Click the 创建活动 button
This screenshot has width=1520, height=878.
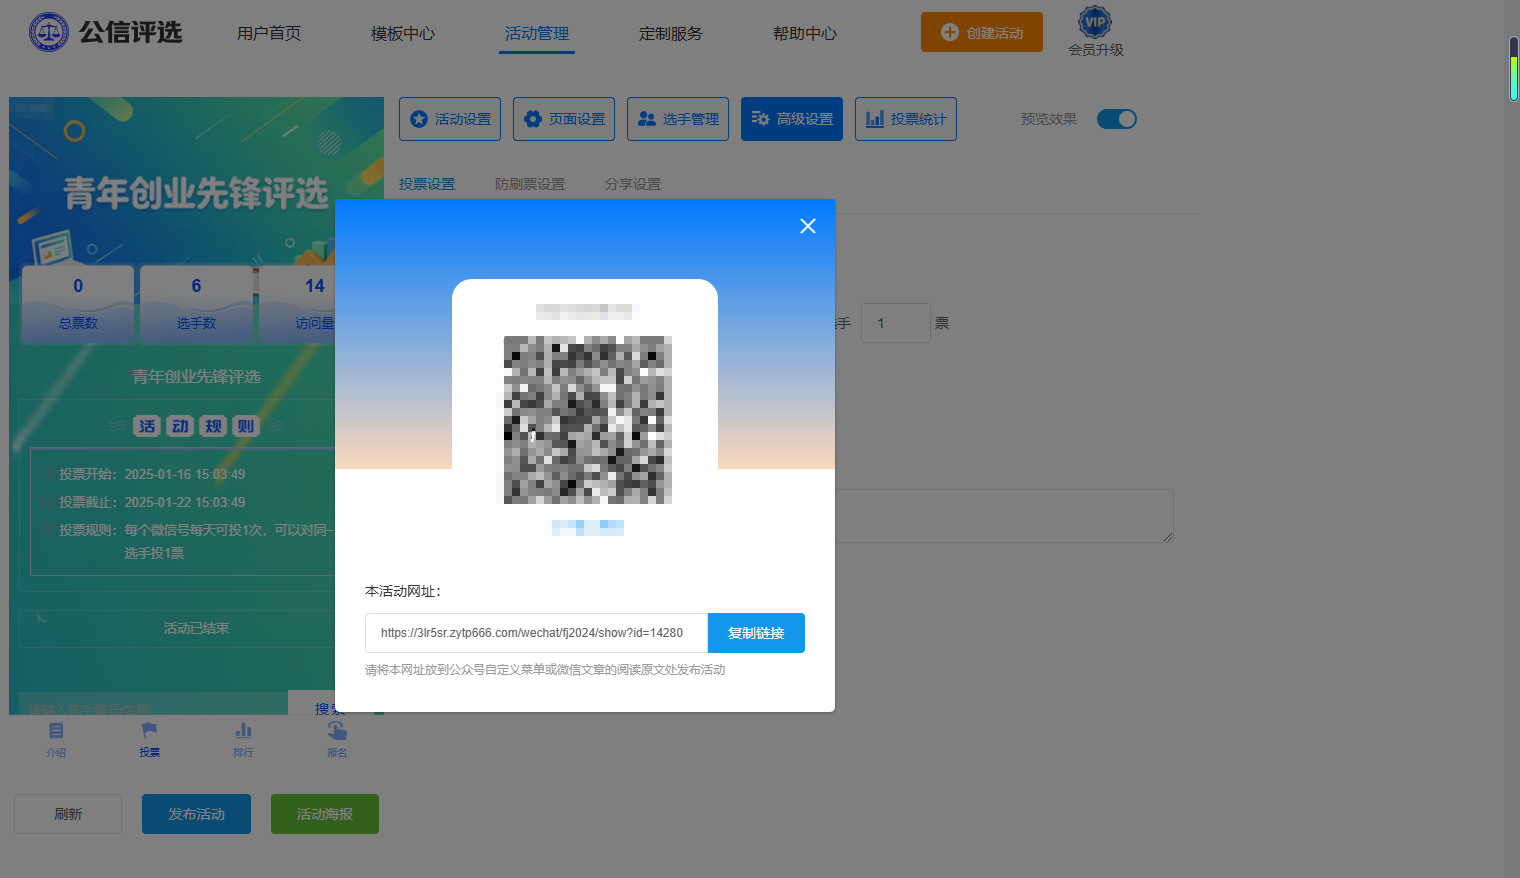pyautogui.click(x=982, y=32)
